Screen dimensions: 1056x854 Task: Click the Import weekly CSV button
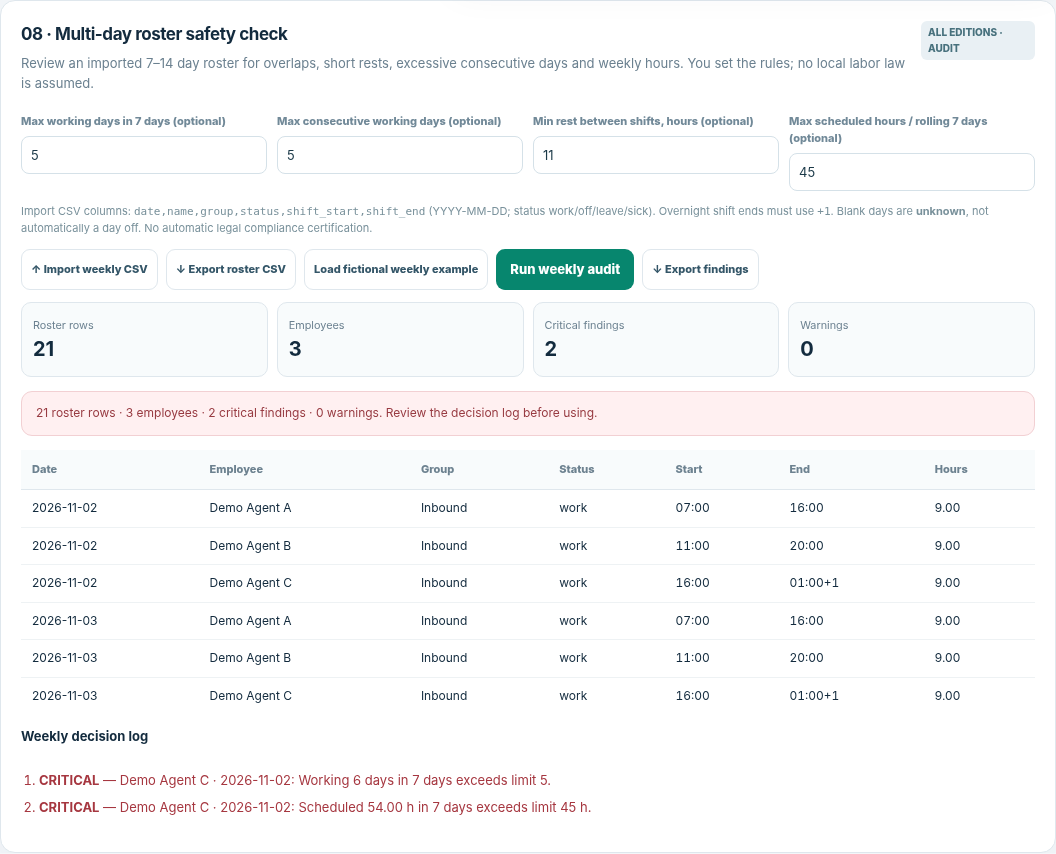pyautogui.click(x=90, y=269)
